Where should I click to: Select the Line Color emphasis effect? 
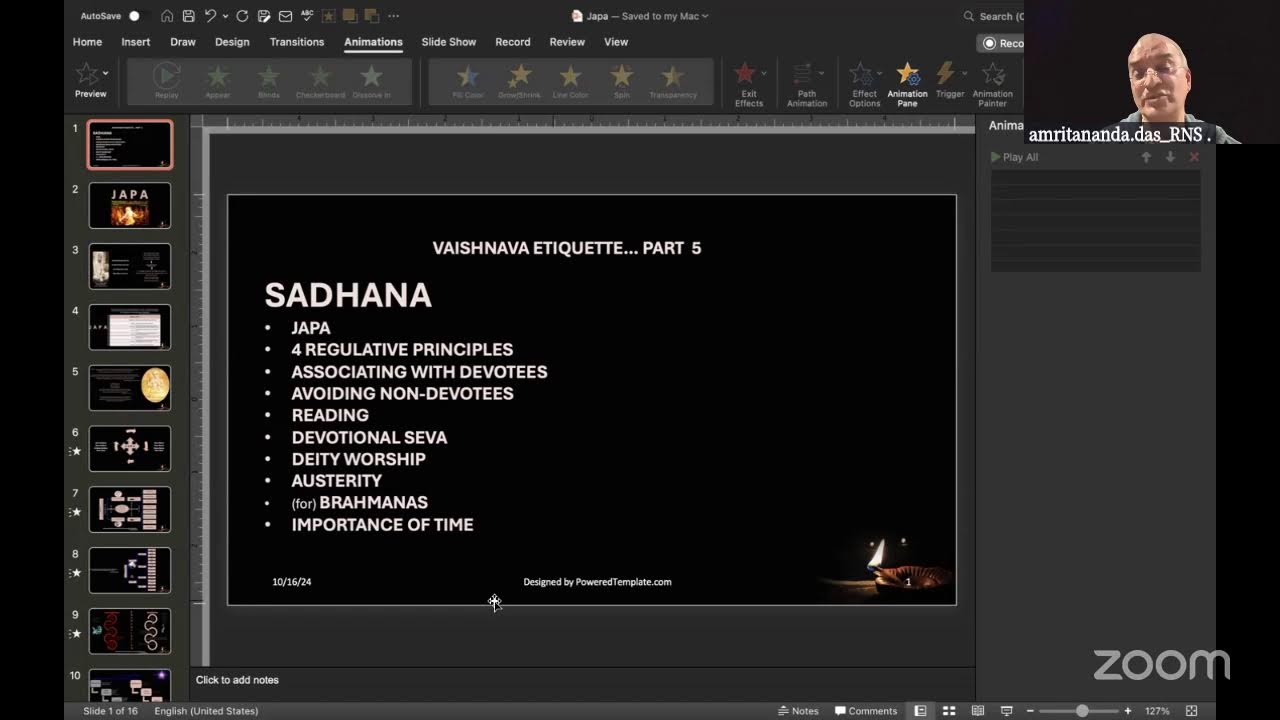[571, 81]
